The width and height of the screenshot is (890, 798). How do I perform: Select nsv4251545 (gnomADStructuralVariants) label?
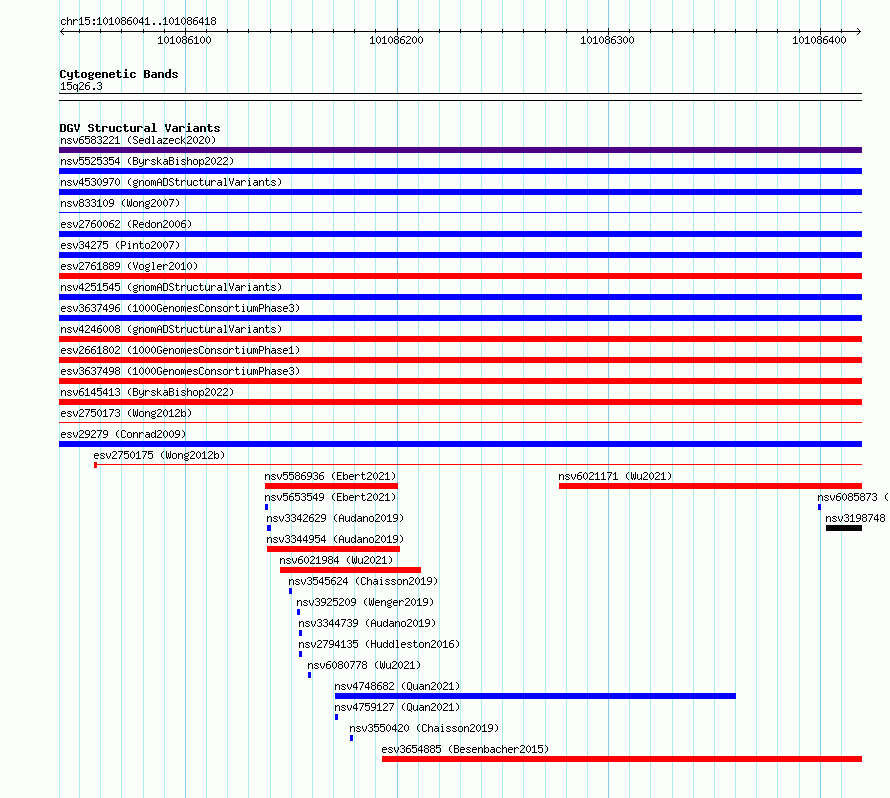[171, 287]
